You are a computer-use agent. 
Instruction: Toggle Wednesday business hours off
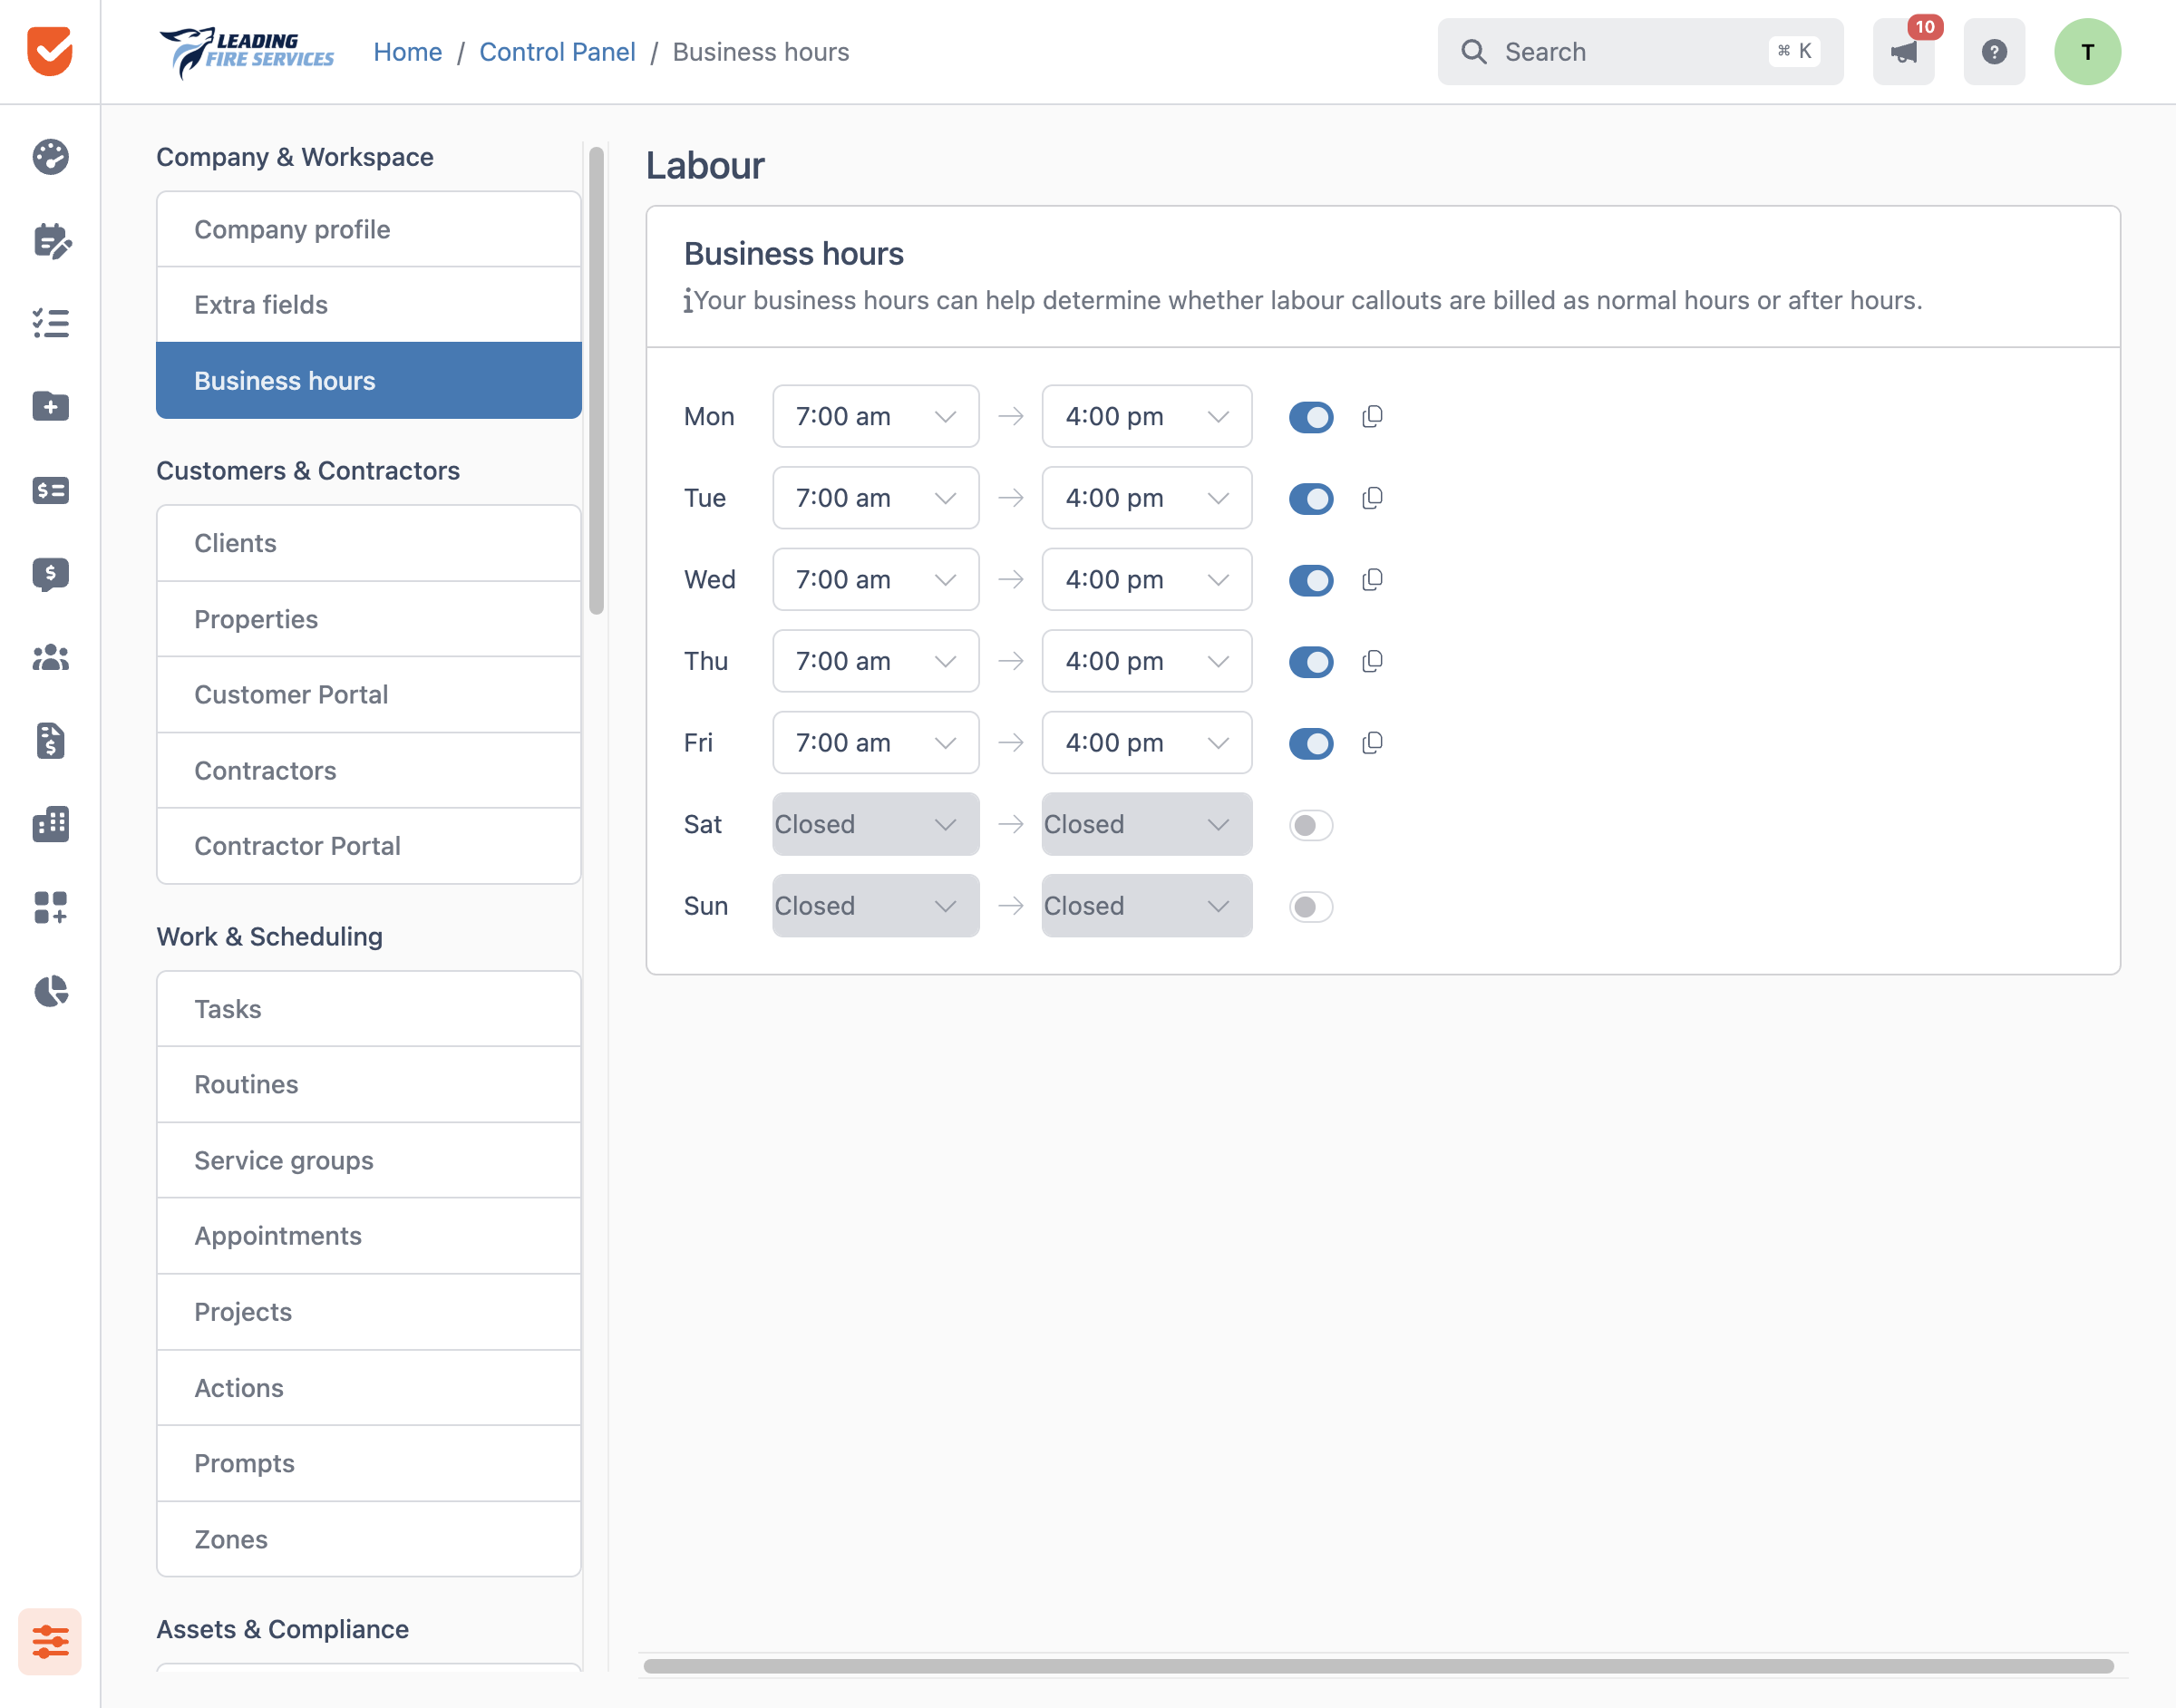[x=1311, y=580]
